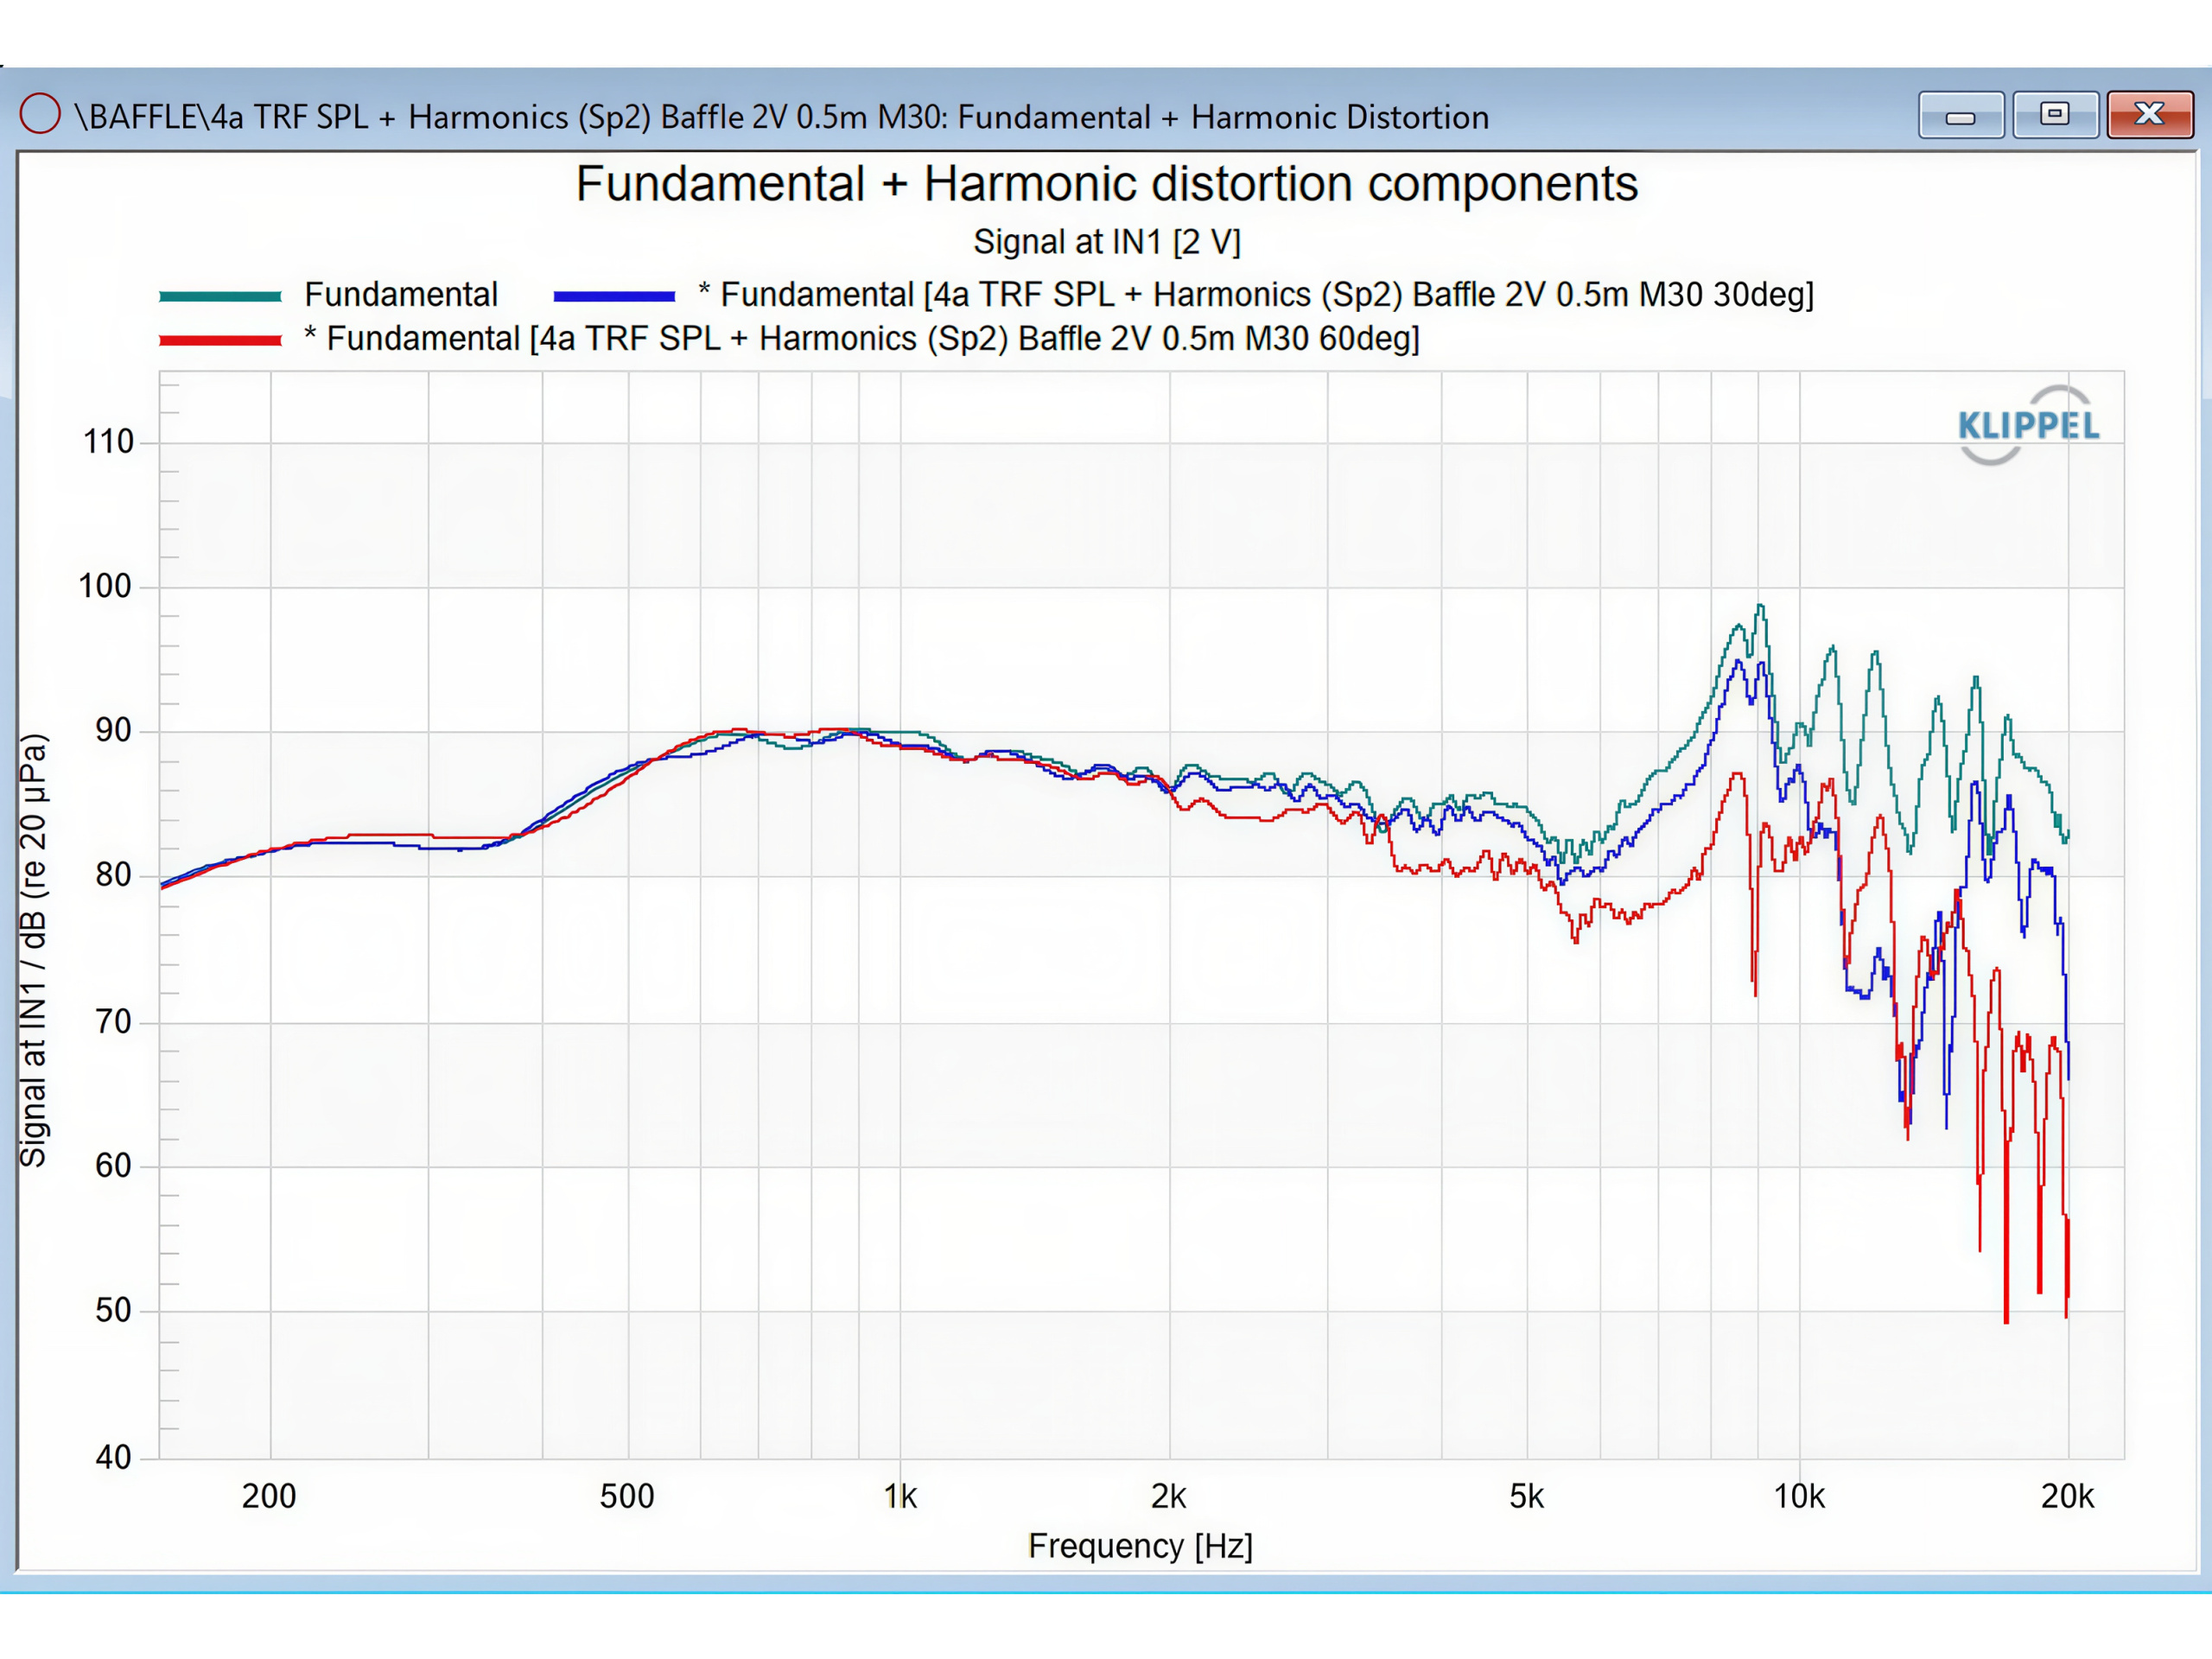Click the "90" y-axis tick label
Image resolution: width=2212 pixels, height=1659 pixels.
pyautogui.click(x=113, y=730)
